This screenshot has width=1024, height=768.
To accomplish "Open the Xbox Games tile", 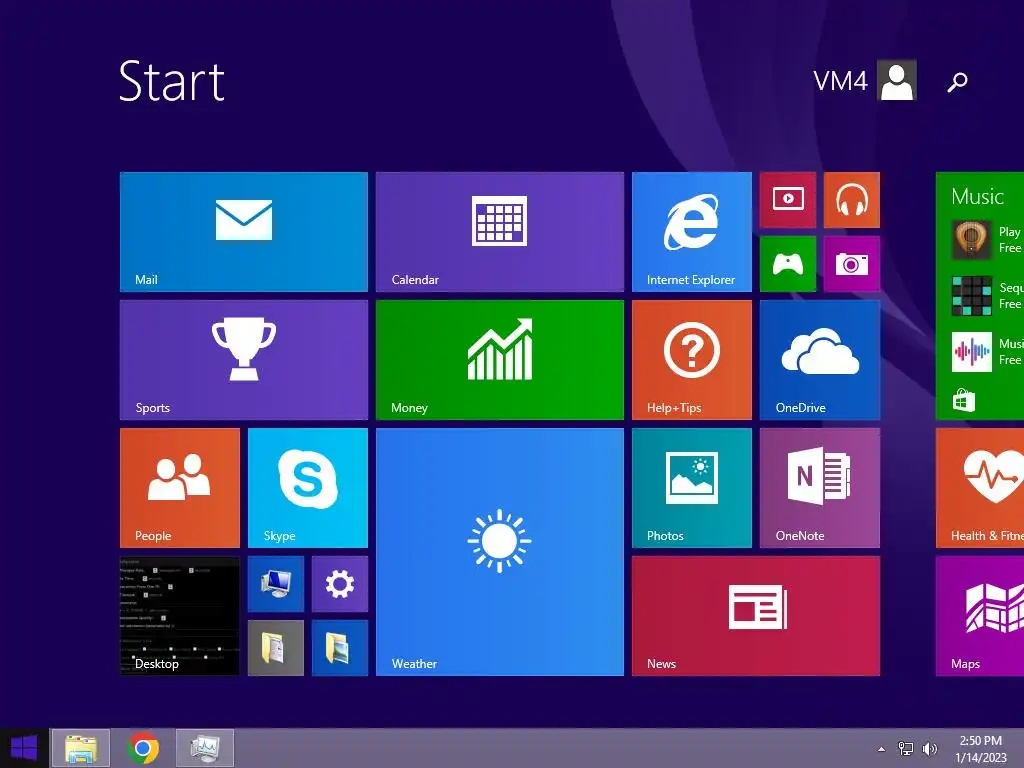I will (x=788, y=264).
